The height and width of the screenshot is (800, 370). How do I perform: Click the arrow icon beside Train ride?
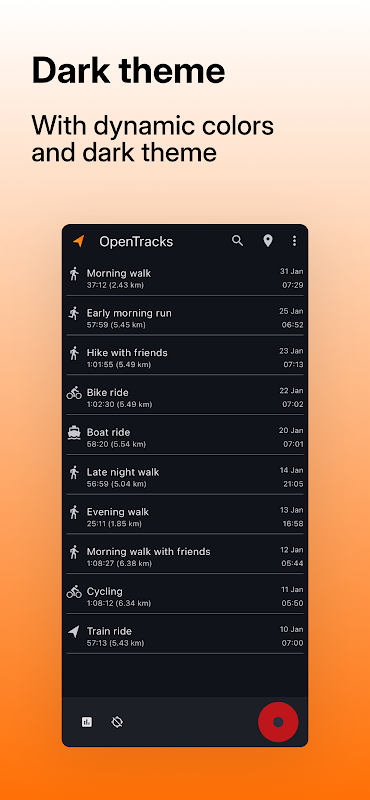pos(74,632)
